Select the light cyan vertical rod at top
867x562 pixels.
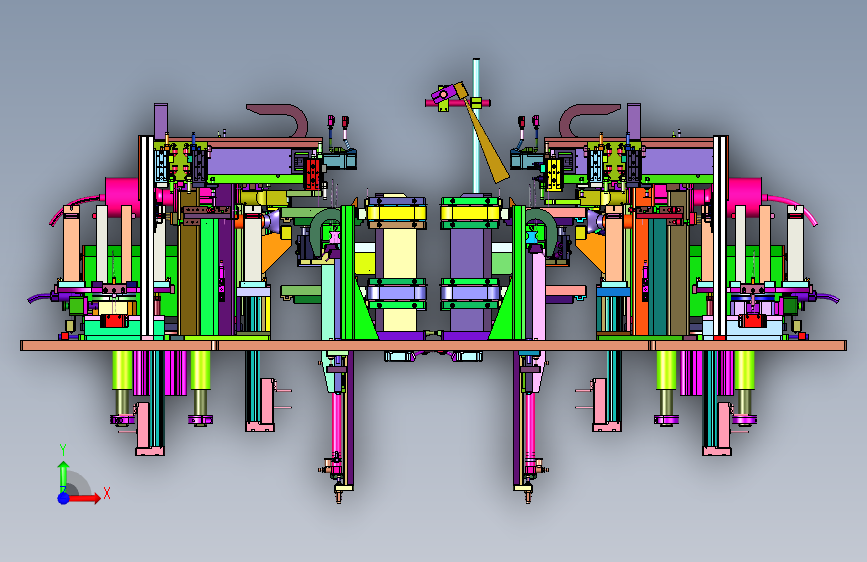(x=476, y=126)
